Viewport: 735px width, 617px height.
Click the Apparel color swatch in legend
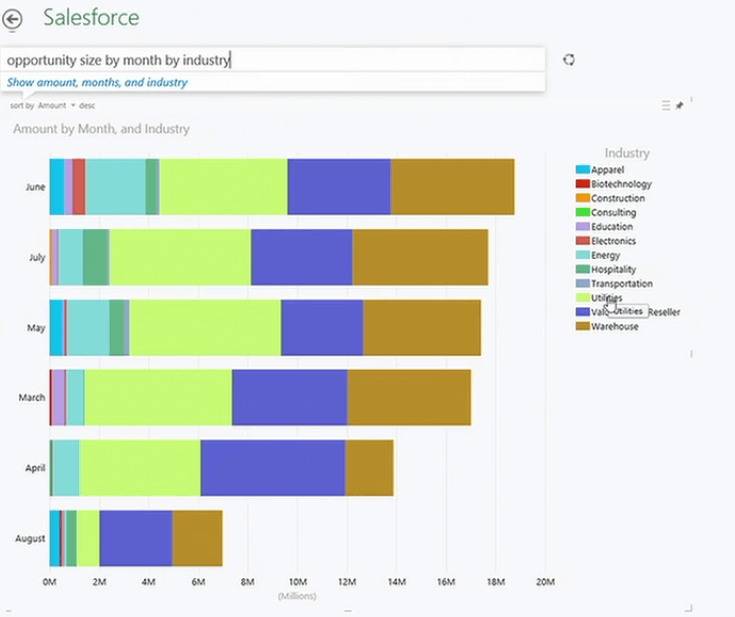tap(582, 170)
